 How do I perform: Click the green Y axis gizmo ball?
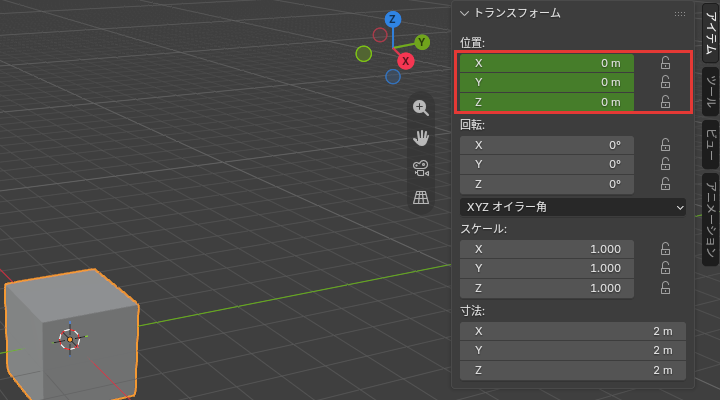[x=422, y=42]
